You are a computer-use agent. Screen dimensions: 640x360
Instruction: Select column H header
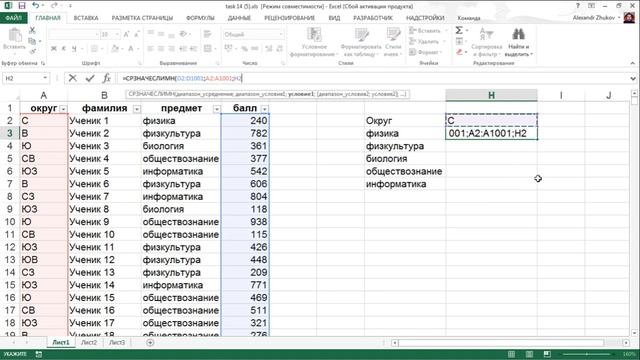coord(491,95)
